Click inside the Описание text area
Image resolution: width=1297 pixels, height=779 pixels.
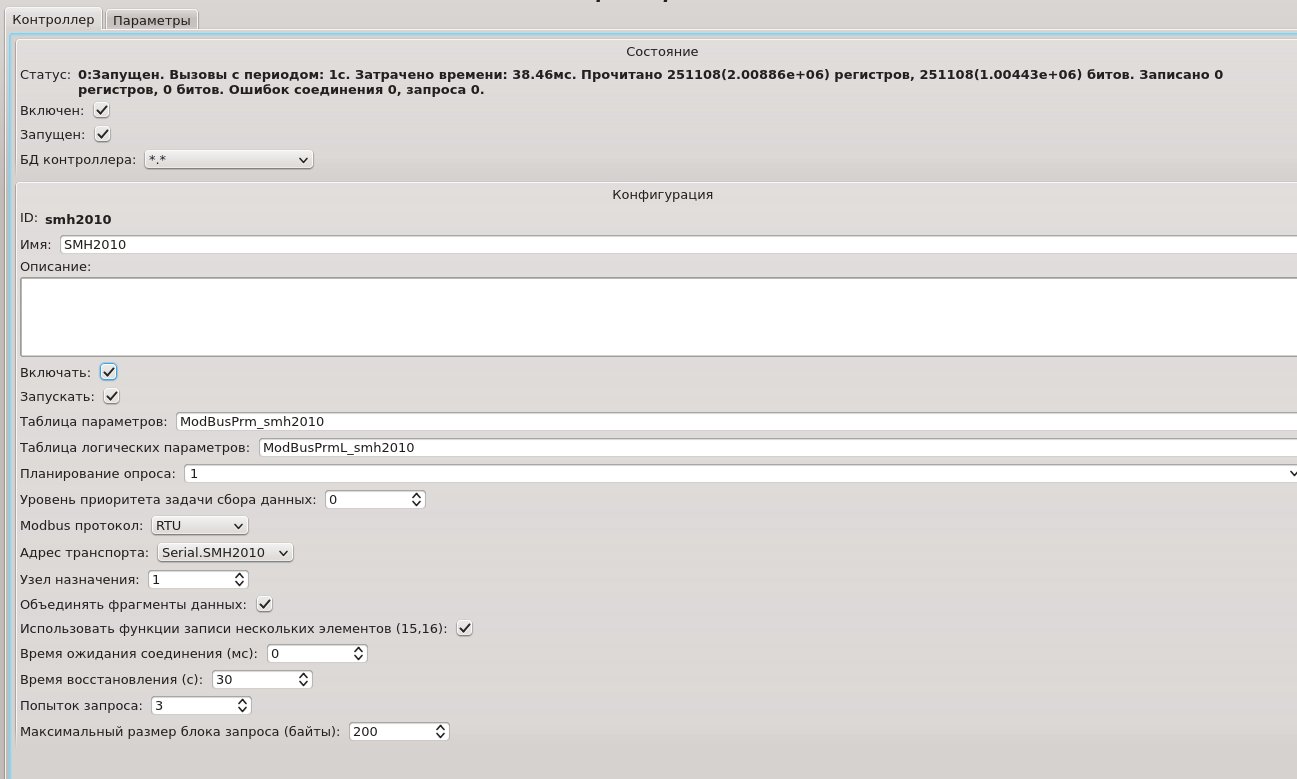coord(658,316)
